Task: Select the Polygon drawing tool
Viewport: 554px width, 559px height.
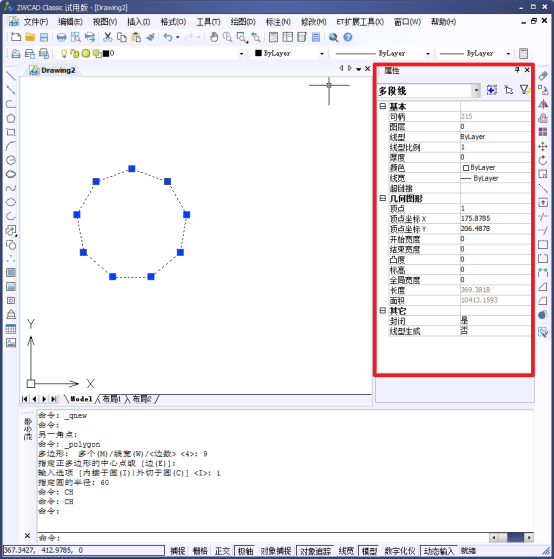Action: click(11, 118)
